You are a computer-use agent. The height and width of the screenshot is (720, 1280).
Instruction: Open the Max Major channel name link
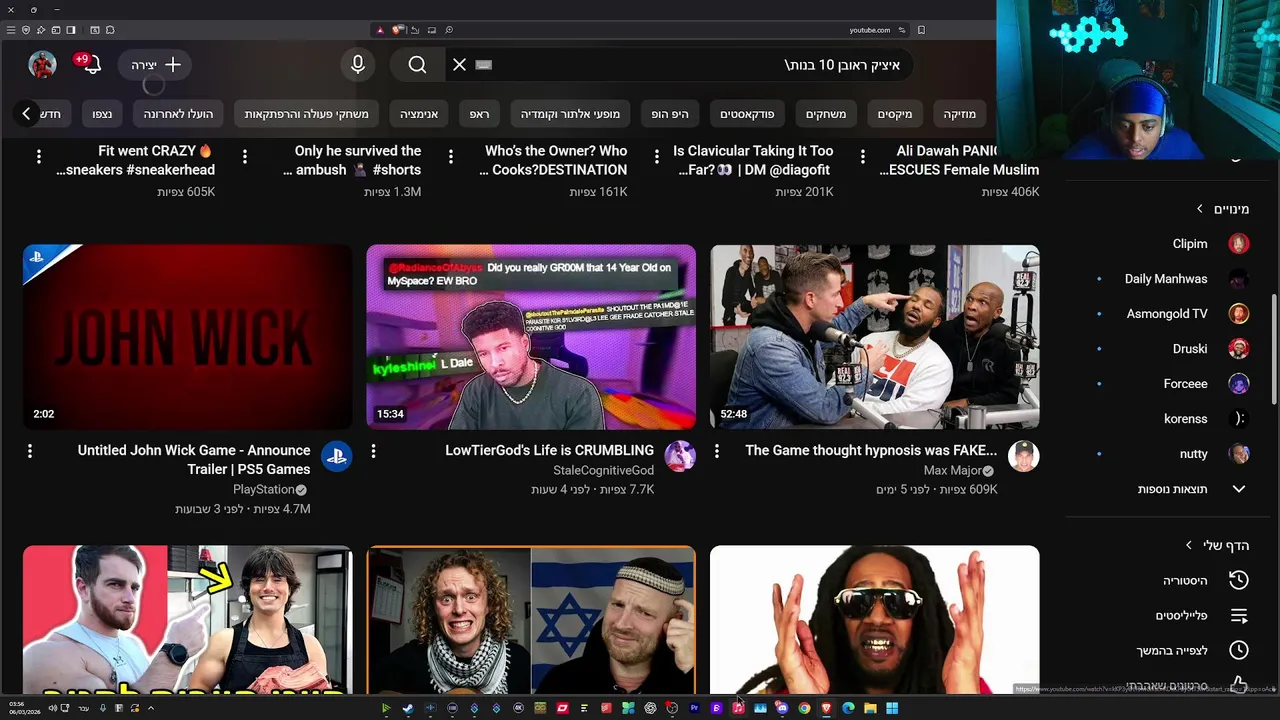[953, 470]
